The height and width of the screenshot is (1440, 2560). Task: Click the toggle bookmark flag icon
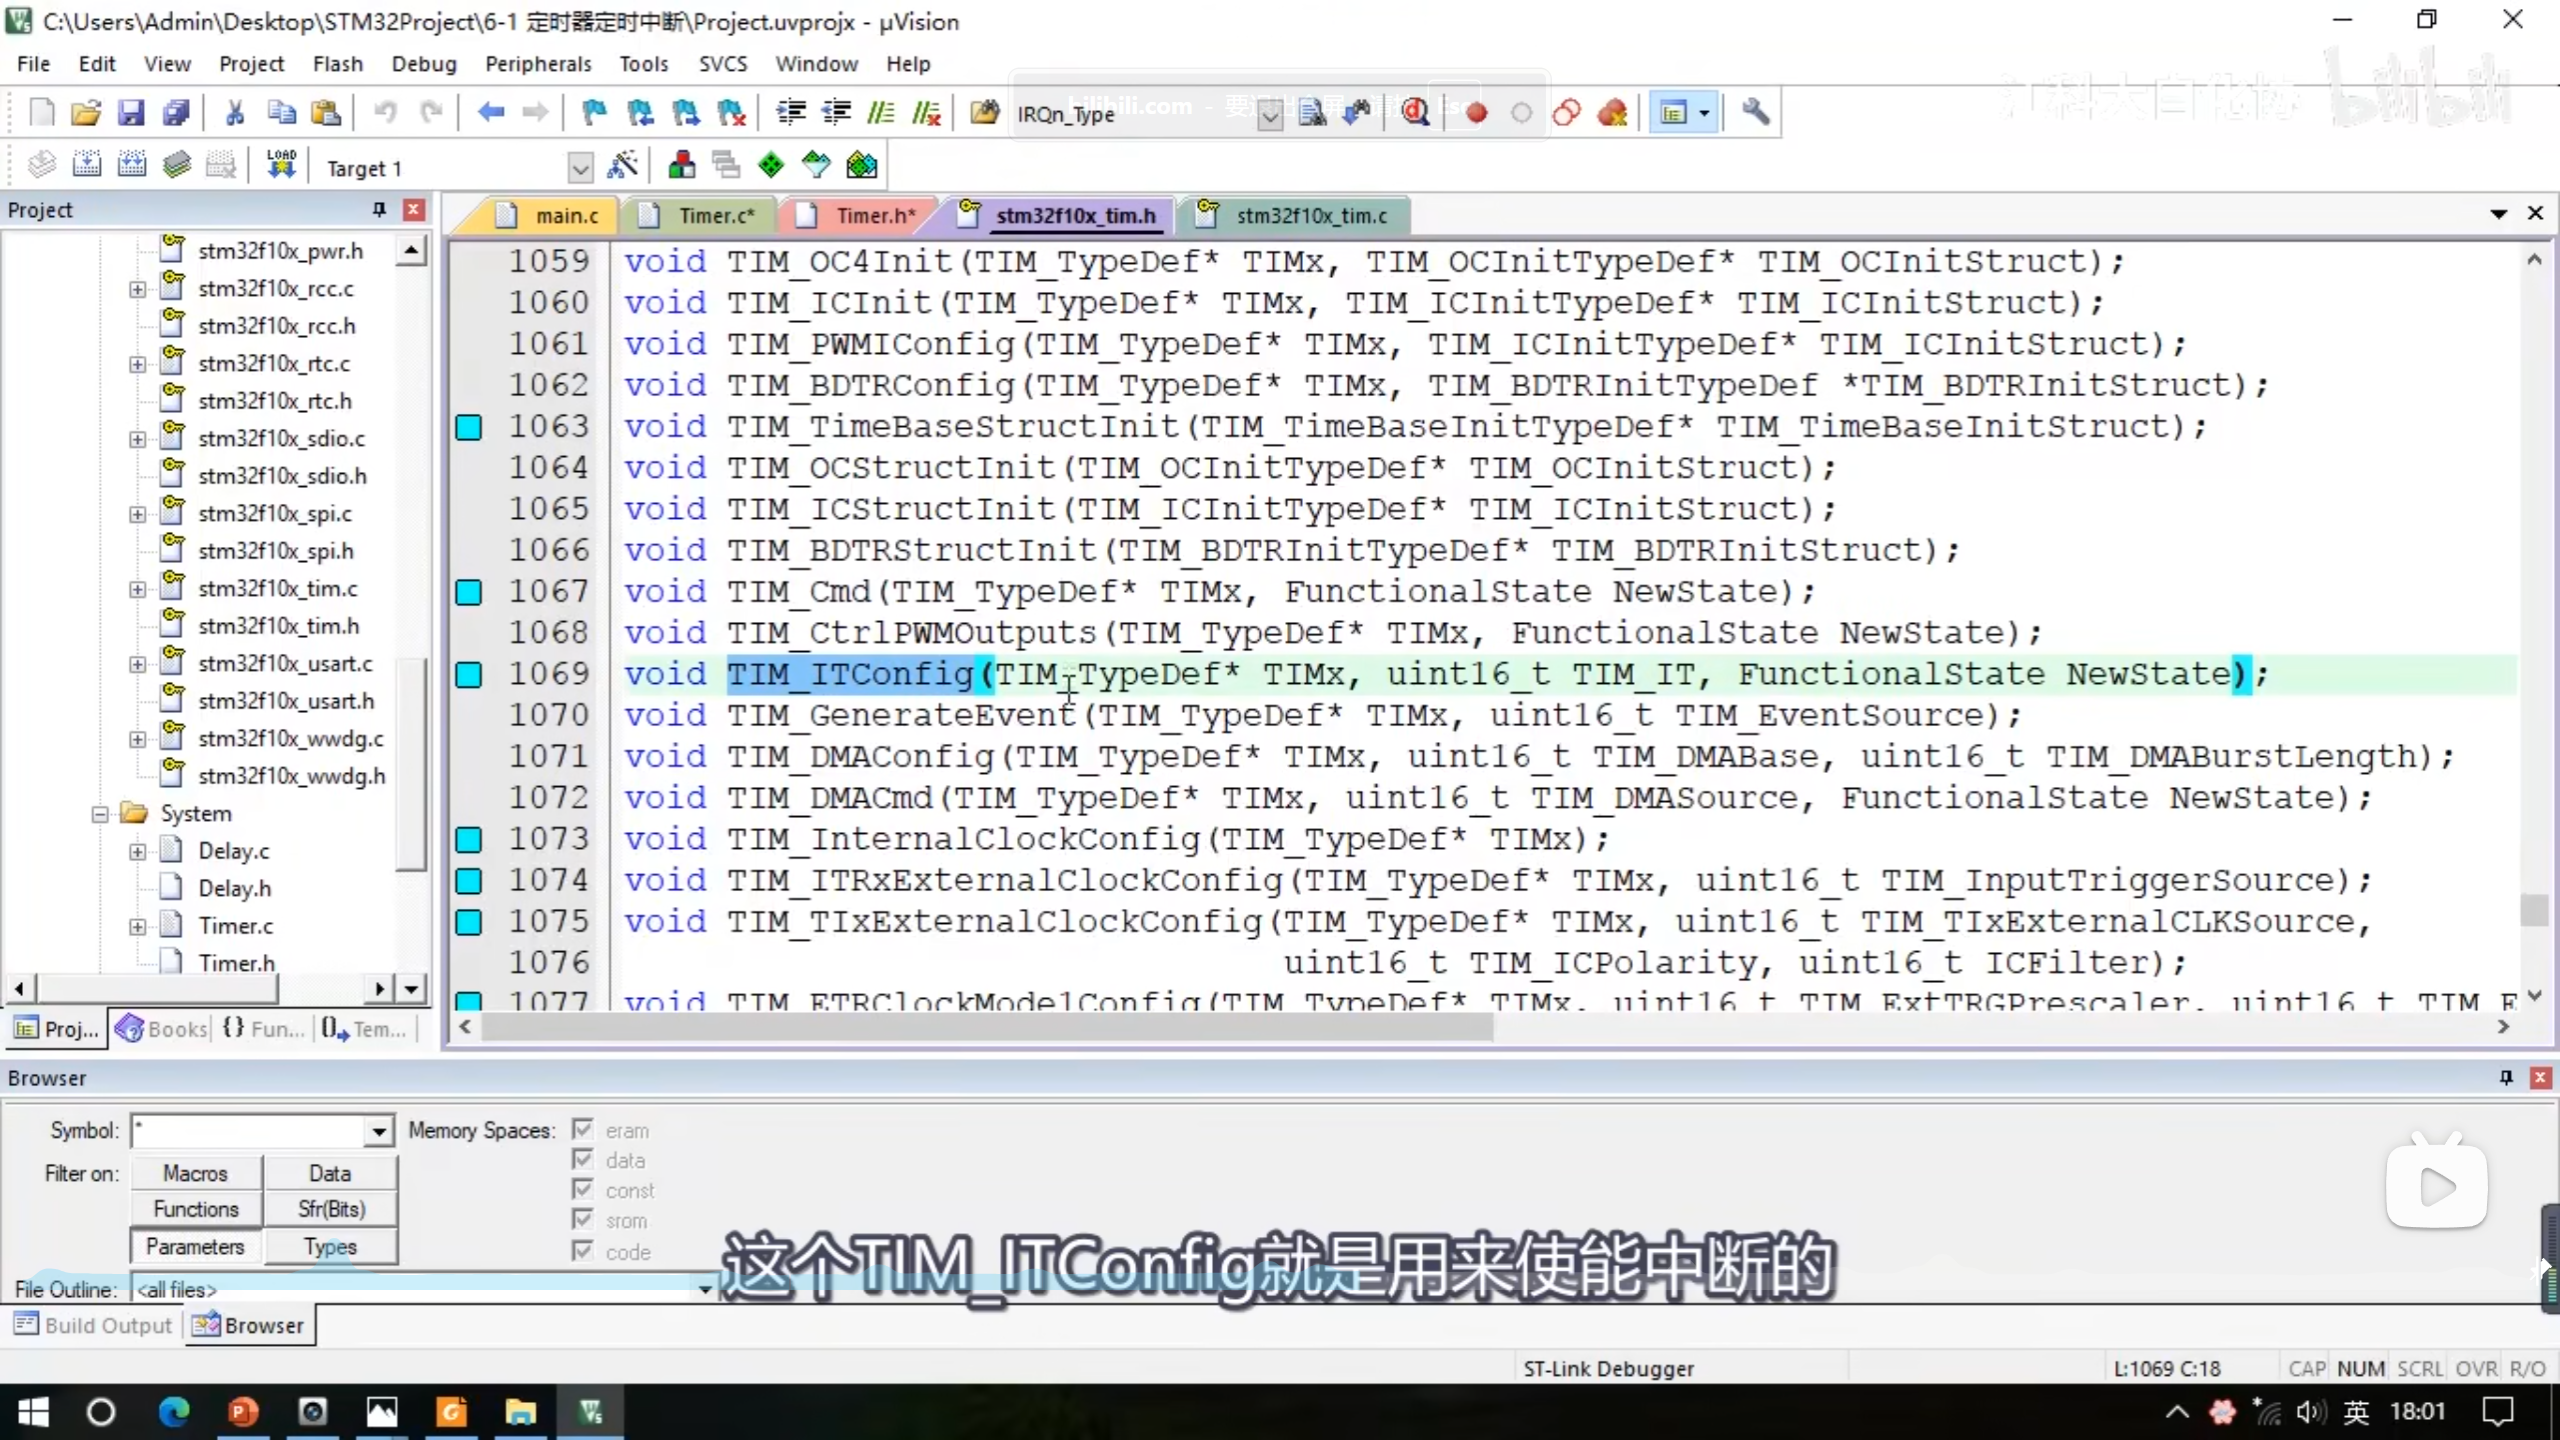coord(594,113)
